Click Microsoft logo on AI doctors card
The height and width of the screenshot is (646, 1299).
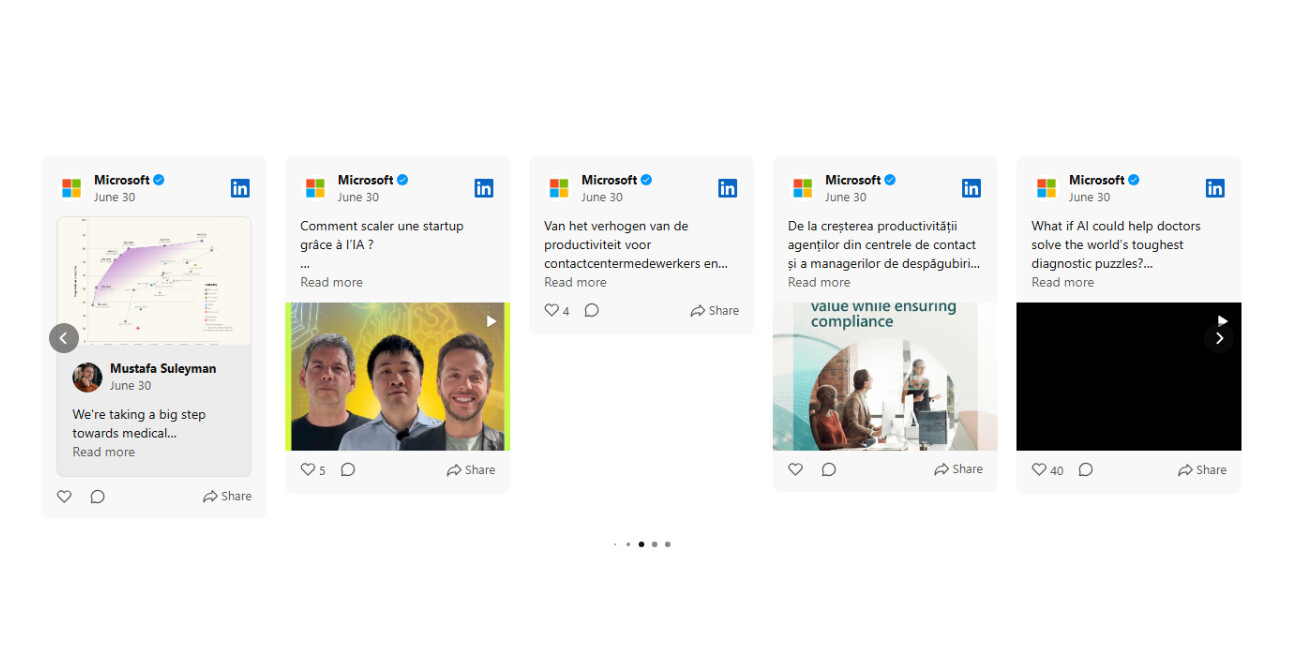[x=1046, y=188]
